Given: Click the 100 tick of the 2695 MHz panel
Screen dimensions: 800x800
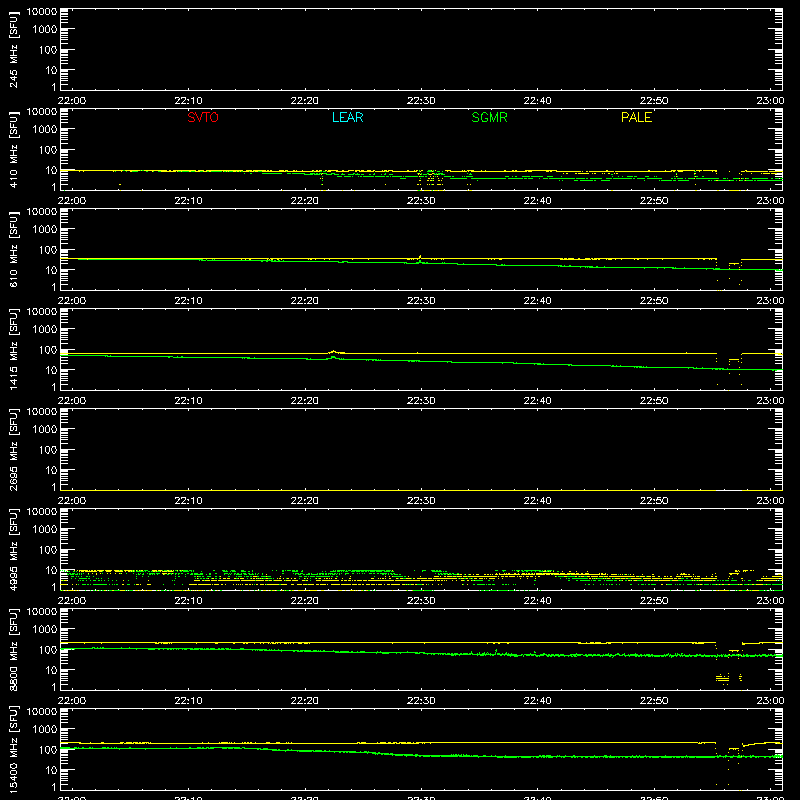Looking at the screenshot, I should 48,450.
